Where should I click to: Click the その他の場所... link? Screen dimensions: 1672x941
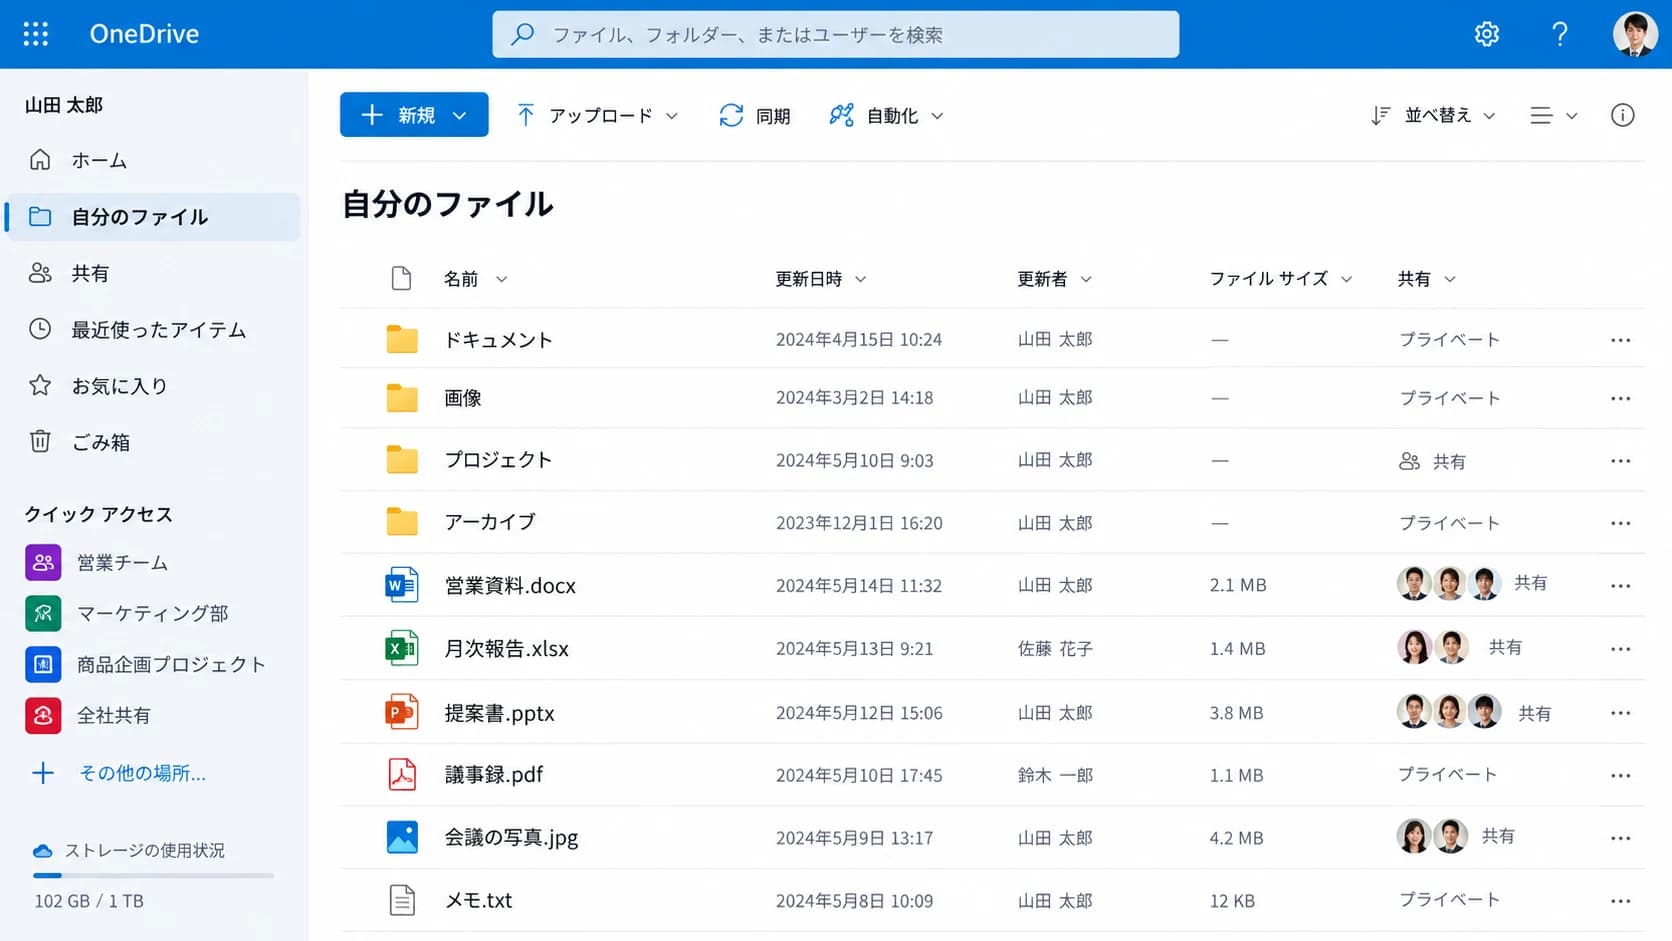tap(142, 773)
